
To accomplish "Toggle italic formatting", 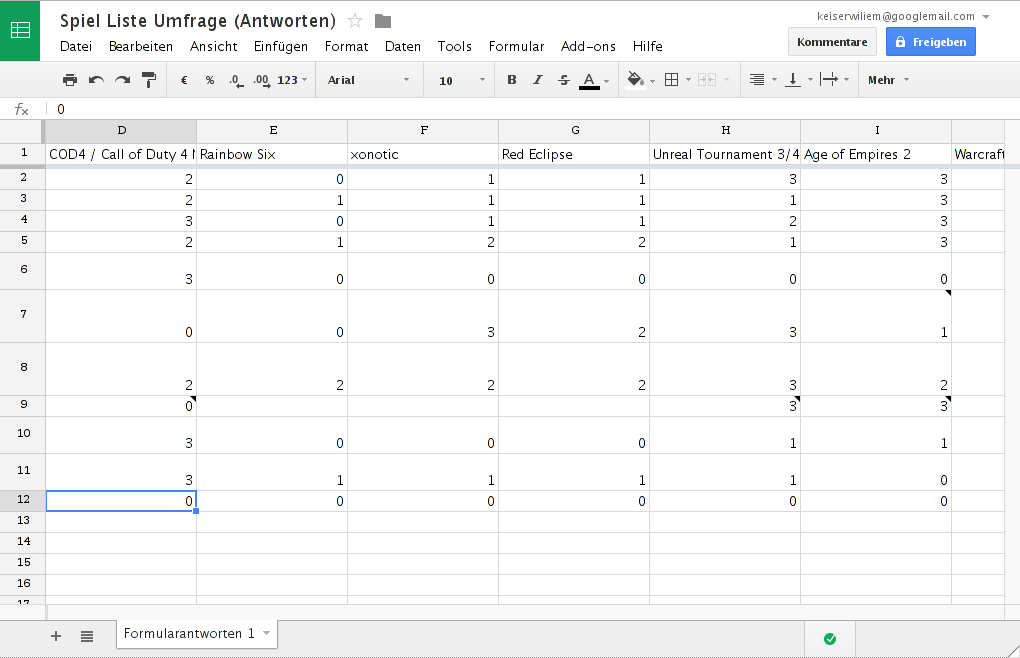I will coord(538,80).
